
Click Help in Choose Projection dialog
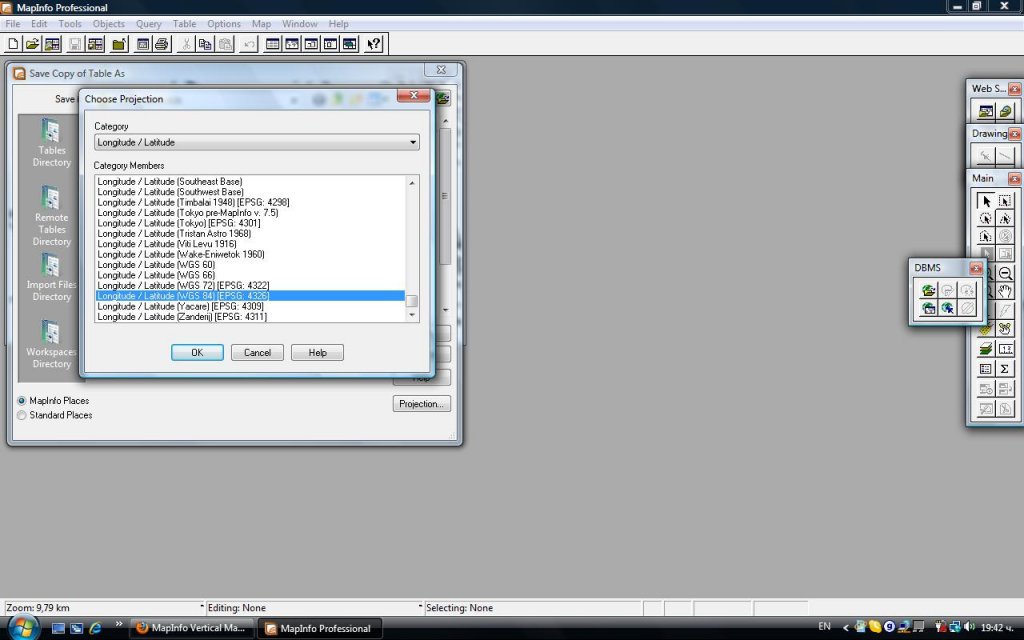[x=317, y=353]
